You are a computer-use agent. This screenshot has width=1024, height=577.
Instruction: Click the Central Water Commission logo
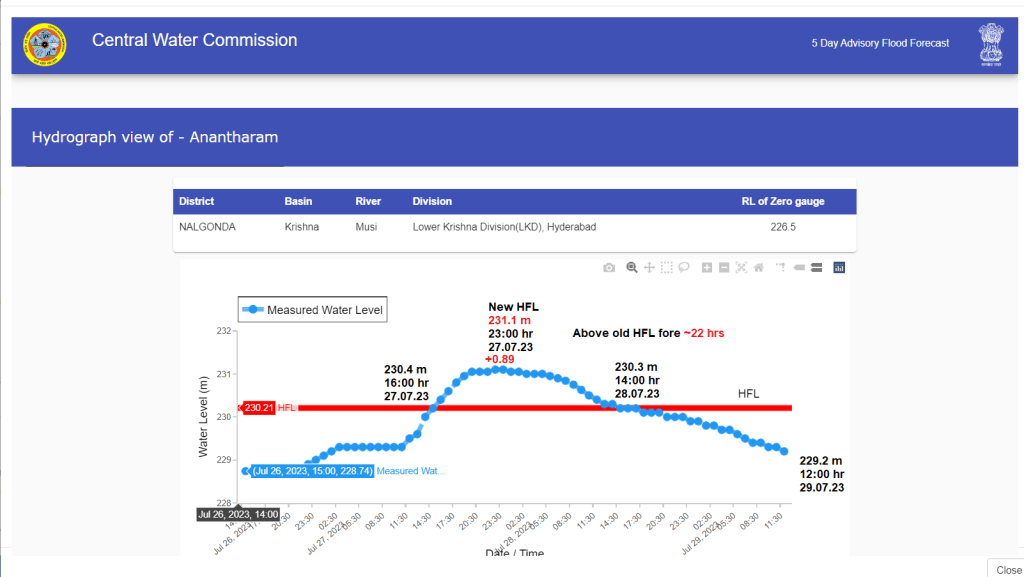click(x=44, y=44)
